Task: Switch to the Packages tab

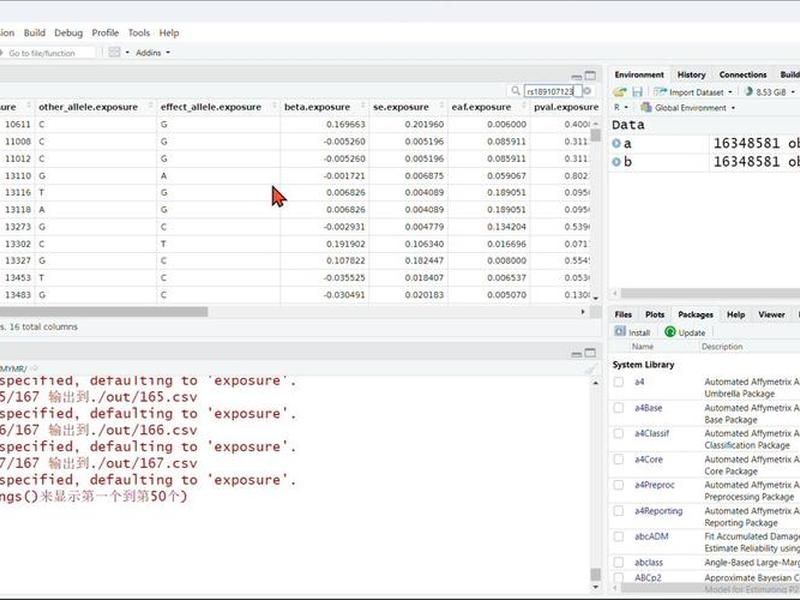Action: tap(695, 314)
